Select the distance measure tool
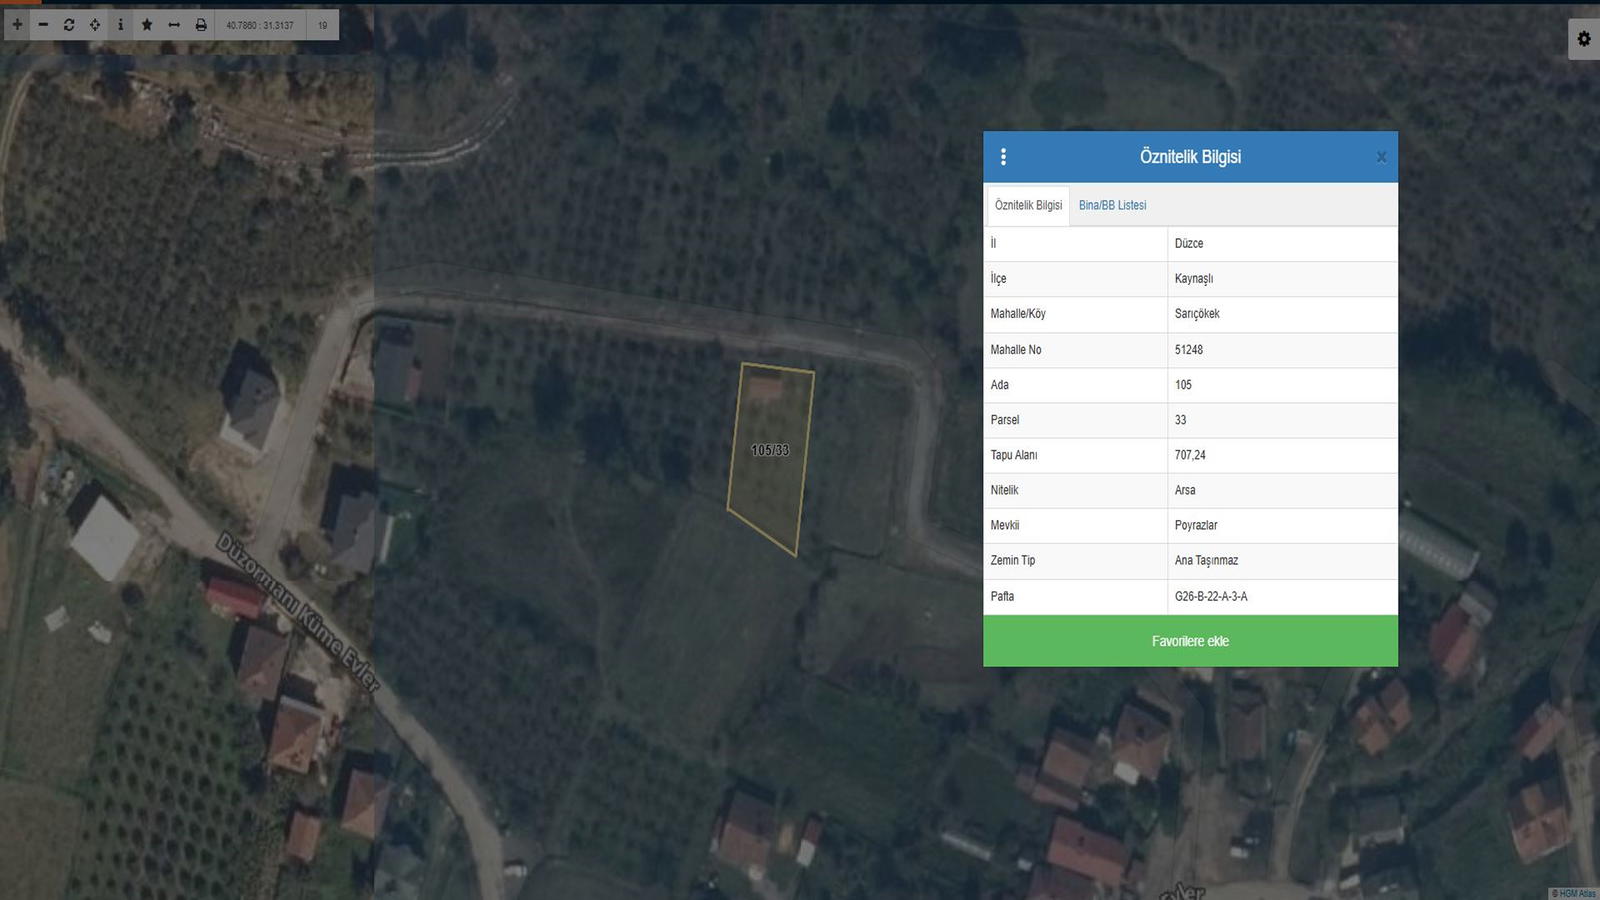1600x900 pixels. tap(174, 25)
